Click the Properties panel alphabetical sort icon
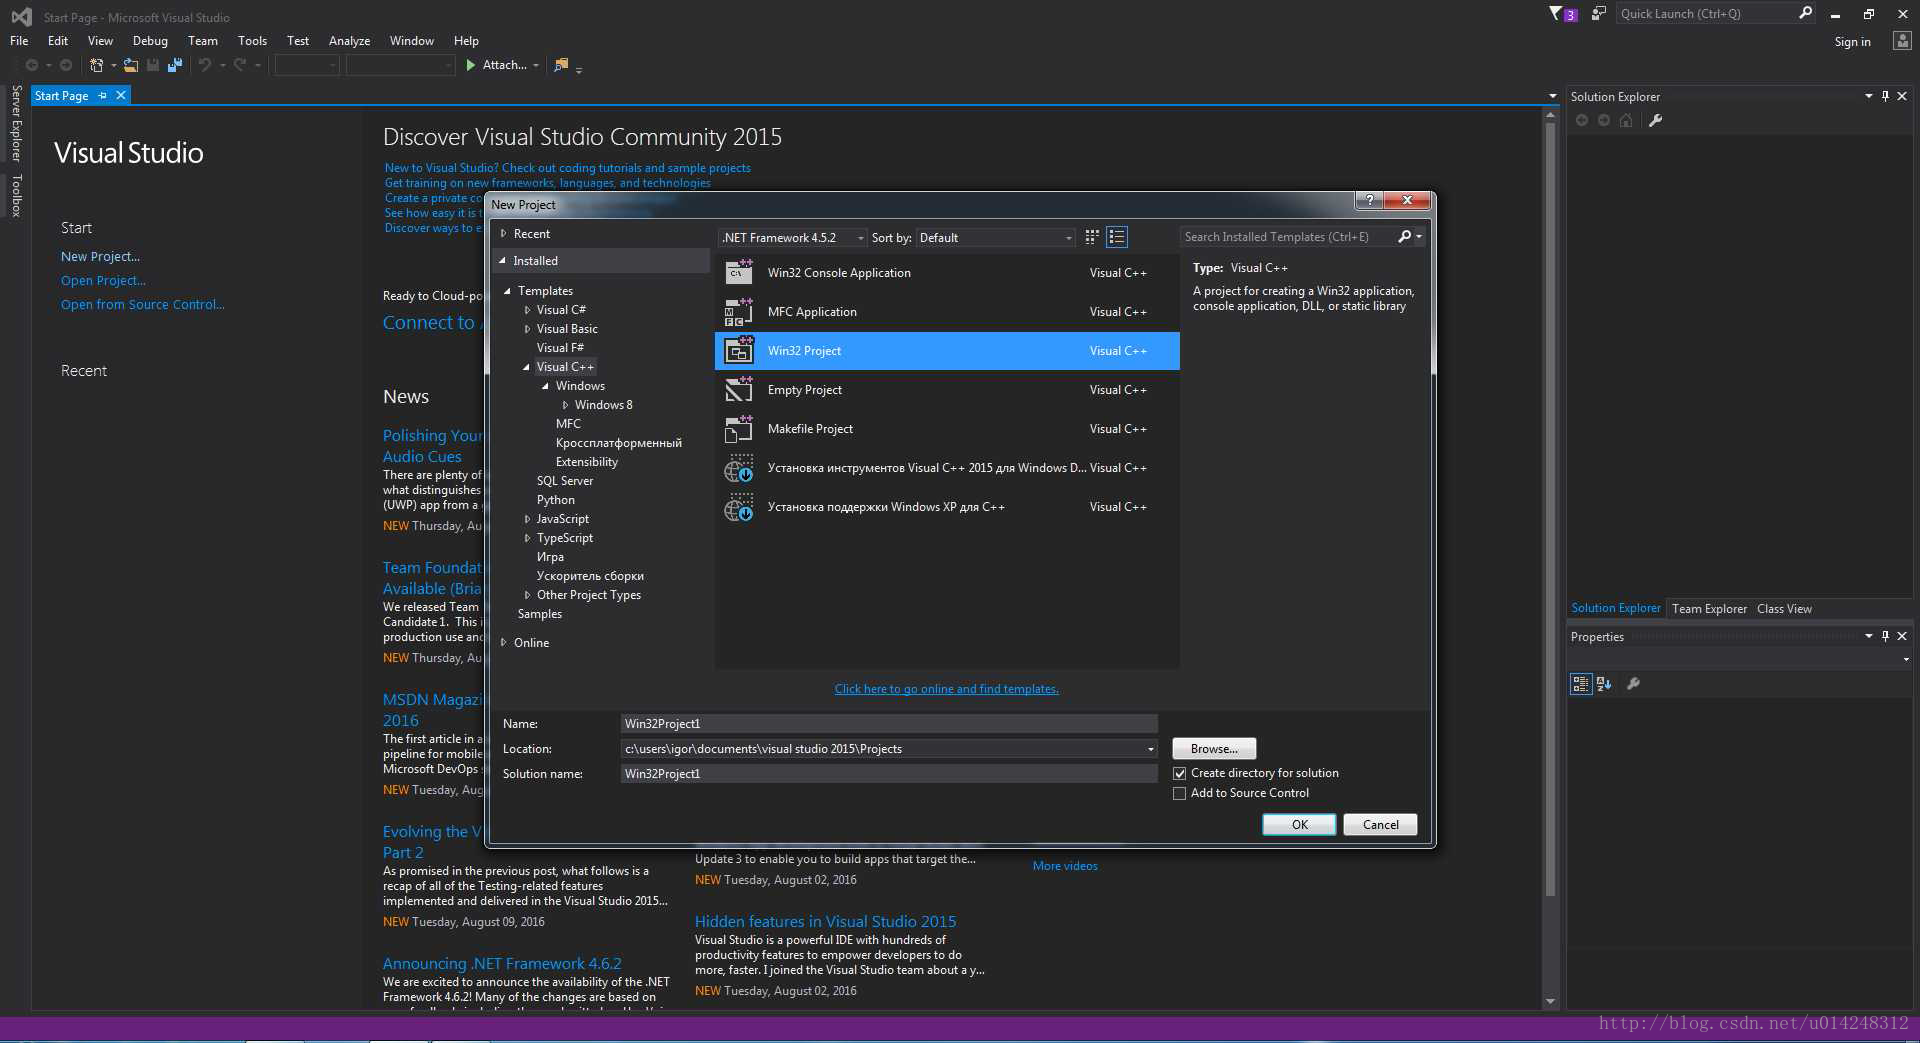This screenshot has height=1043, width=1920. 1604,684
